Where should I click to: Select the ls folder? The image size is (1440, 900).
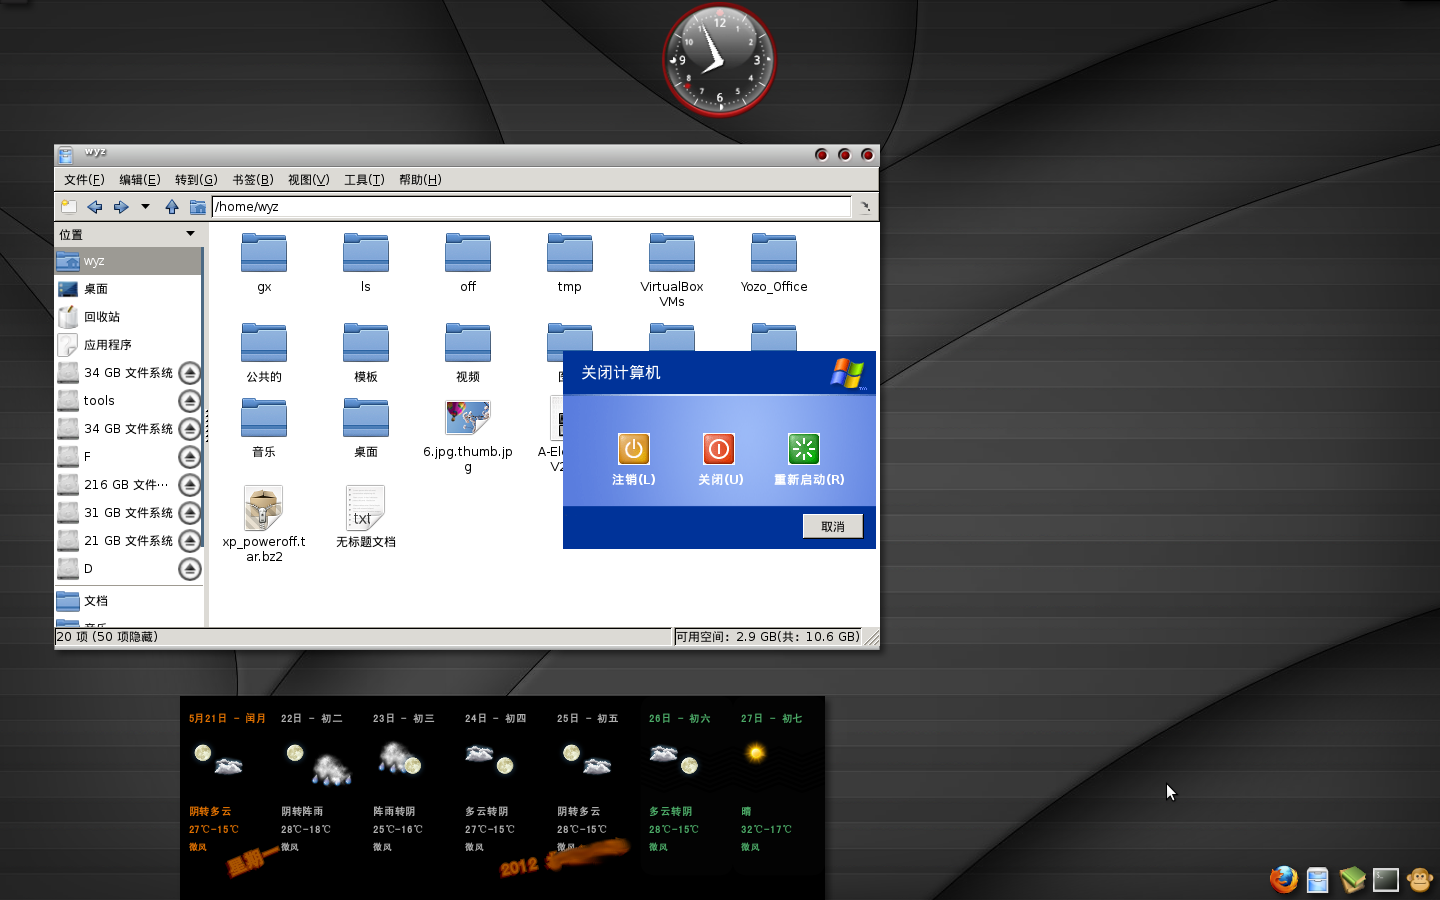(x=366, y=262)
